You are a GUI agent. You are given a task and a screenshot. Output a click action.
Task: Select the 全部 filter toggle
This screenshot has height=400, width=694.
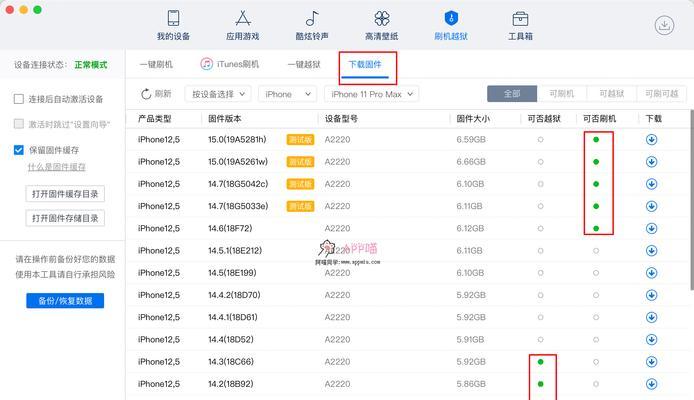512,94
